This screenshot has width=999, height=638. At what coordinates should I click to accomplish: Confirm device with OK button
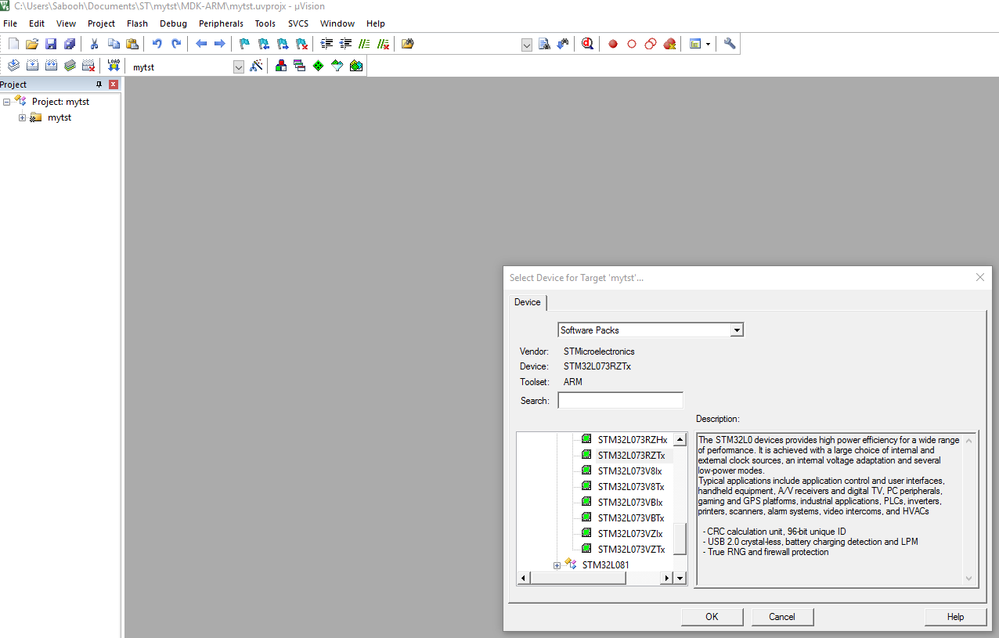(712, 616)
